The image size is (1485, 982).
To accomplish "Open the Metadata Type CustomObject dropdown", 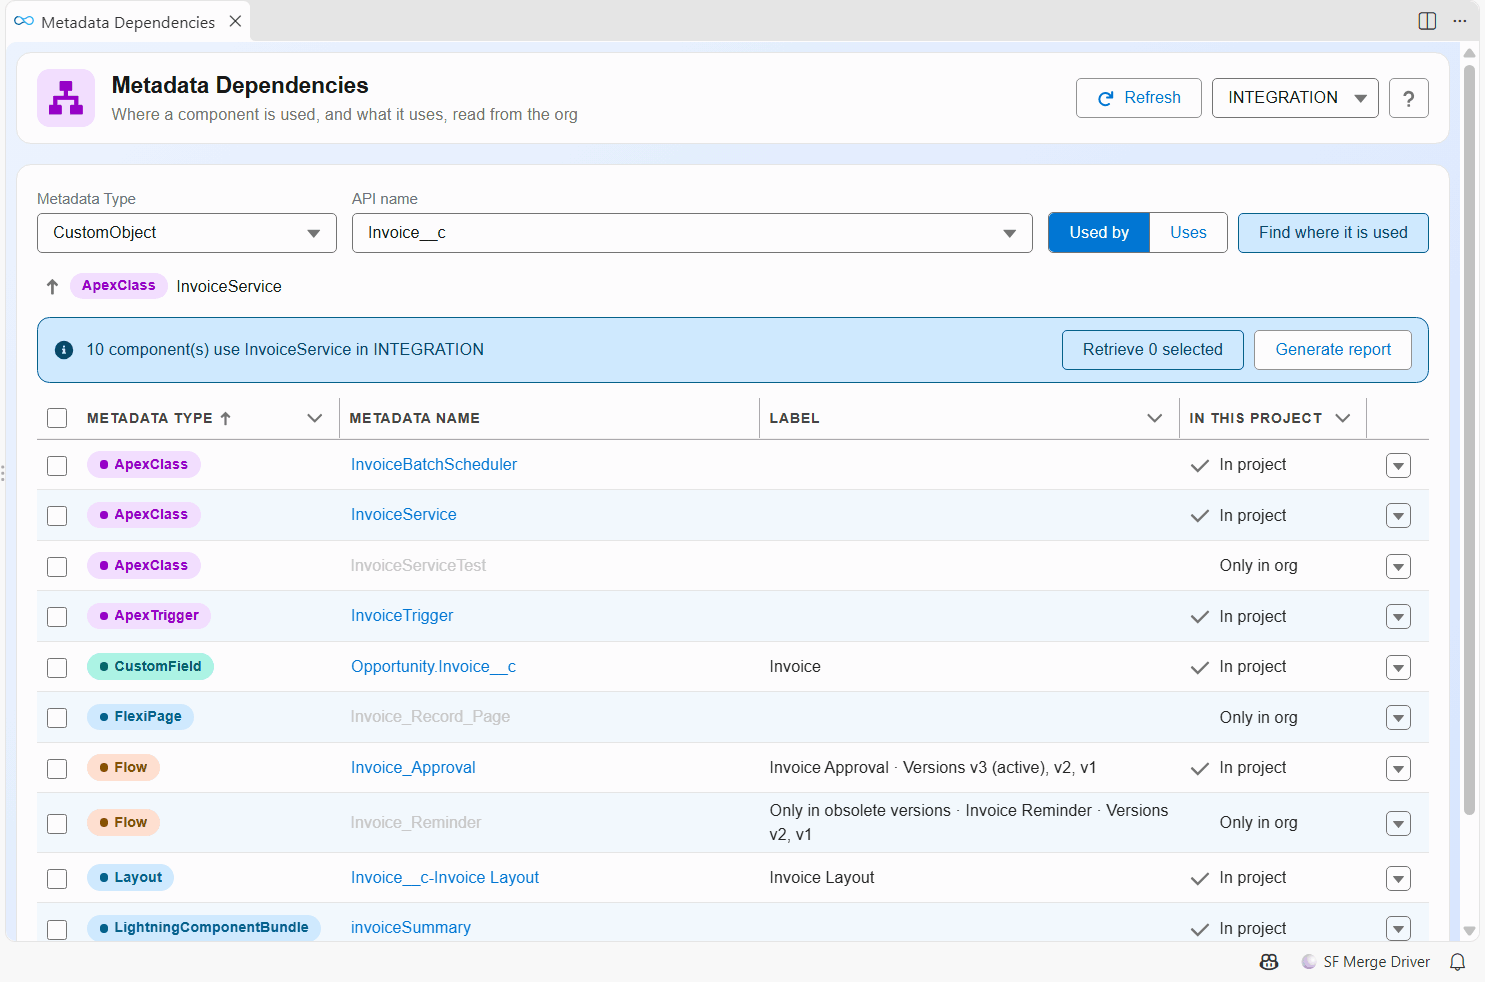I will point(187,233).
